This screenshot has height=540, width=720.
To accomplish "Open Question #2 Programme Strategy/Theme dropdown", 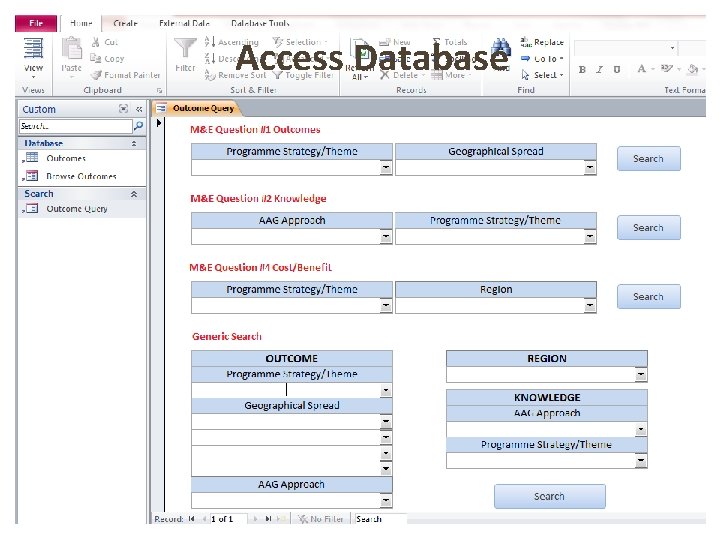I will (x=590, y=236).
